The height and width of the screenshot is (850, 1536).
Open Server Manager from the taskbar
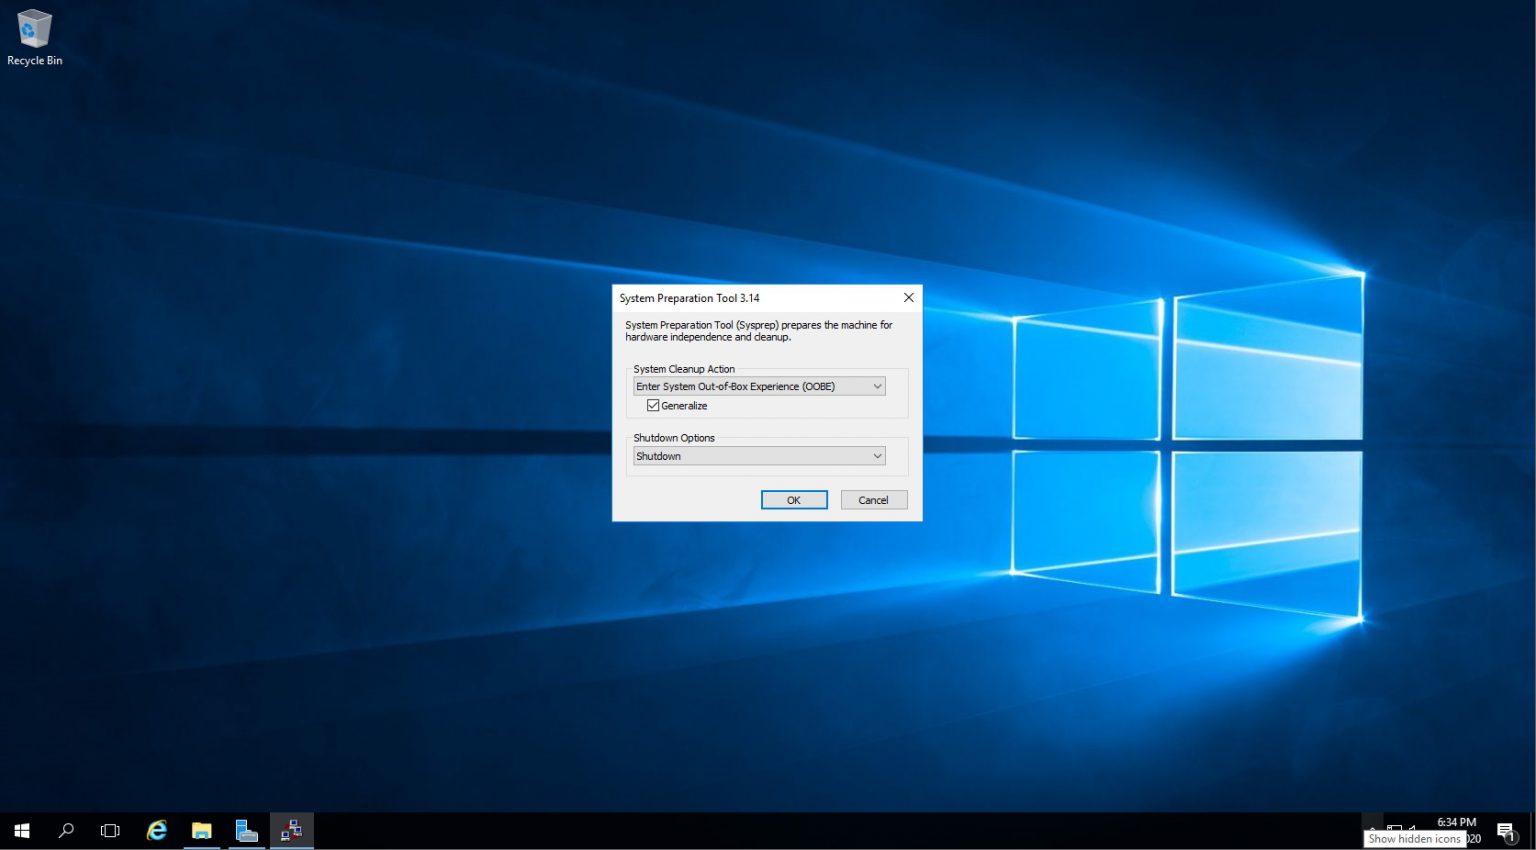pyautogui.click(x=246, y=830)
